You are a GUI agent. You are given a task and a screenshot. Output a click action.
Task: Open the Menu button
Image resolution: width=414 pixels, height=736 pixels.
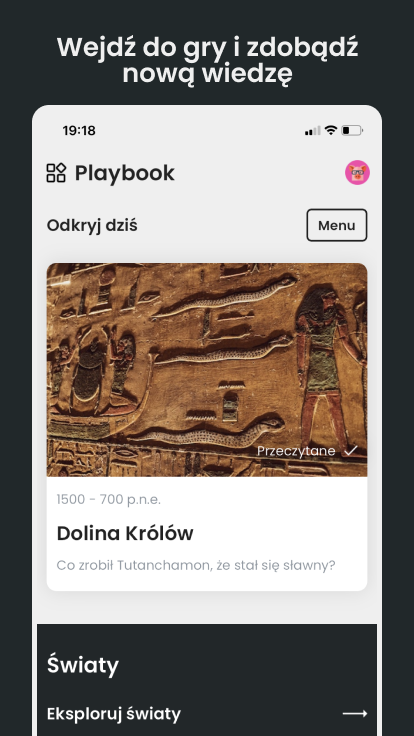tap(337, 225)
